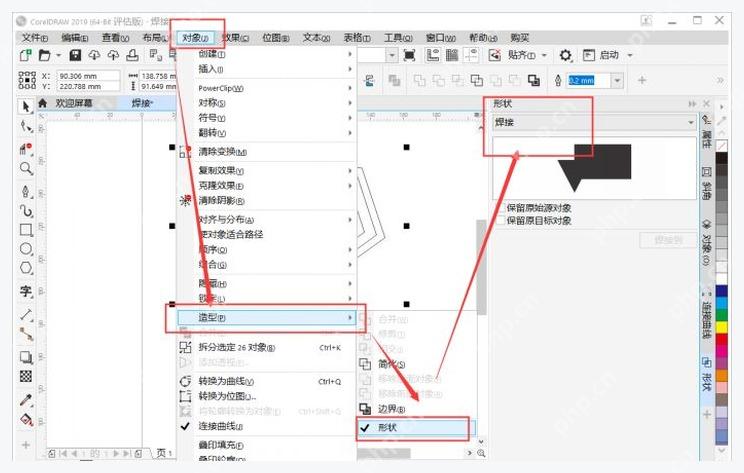Expand the 创建 submenu
Image resolution: width=744 pixels, height=473 pixels.
coord(266,54)
